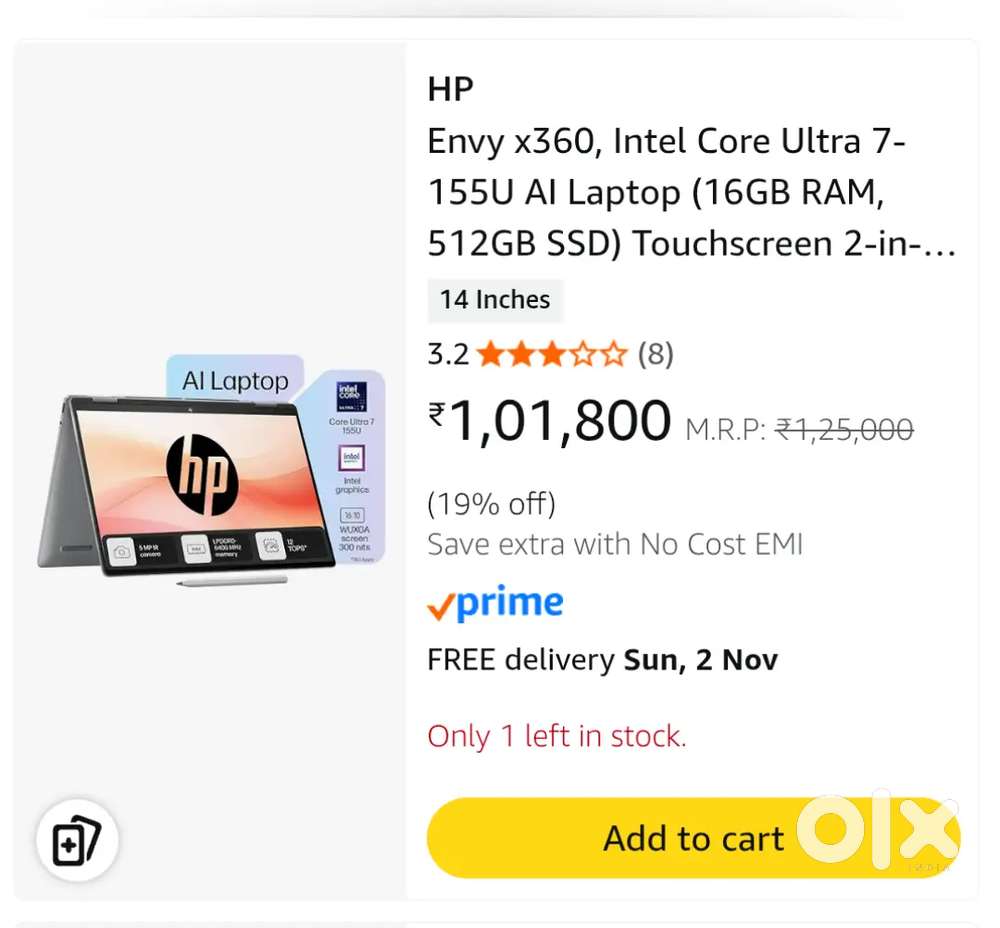This screenshot has height=928, width=1000.
Task: Click the OLX watermark logo
Action: tap(878, 829)
